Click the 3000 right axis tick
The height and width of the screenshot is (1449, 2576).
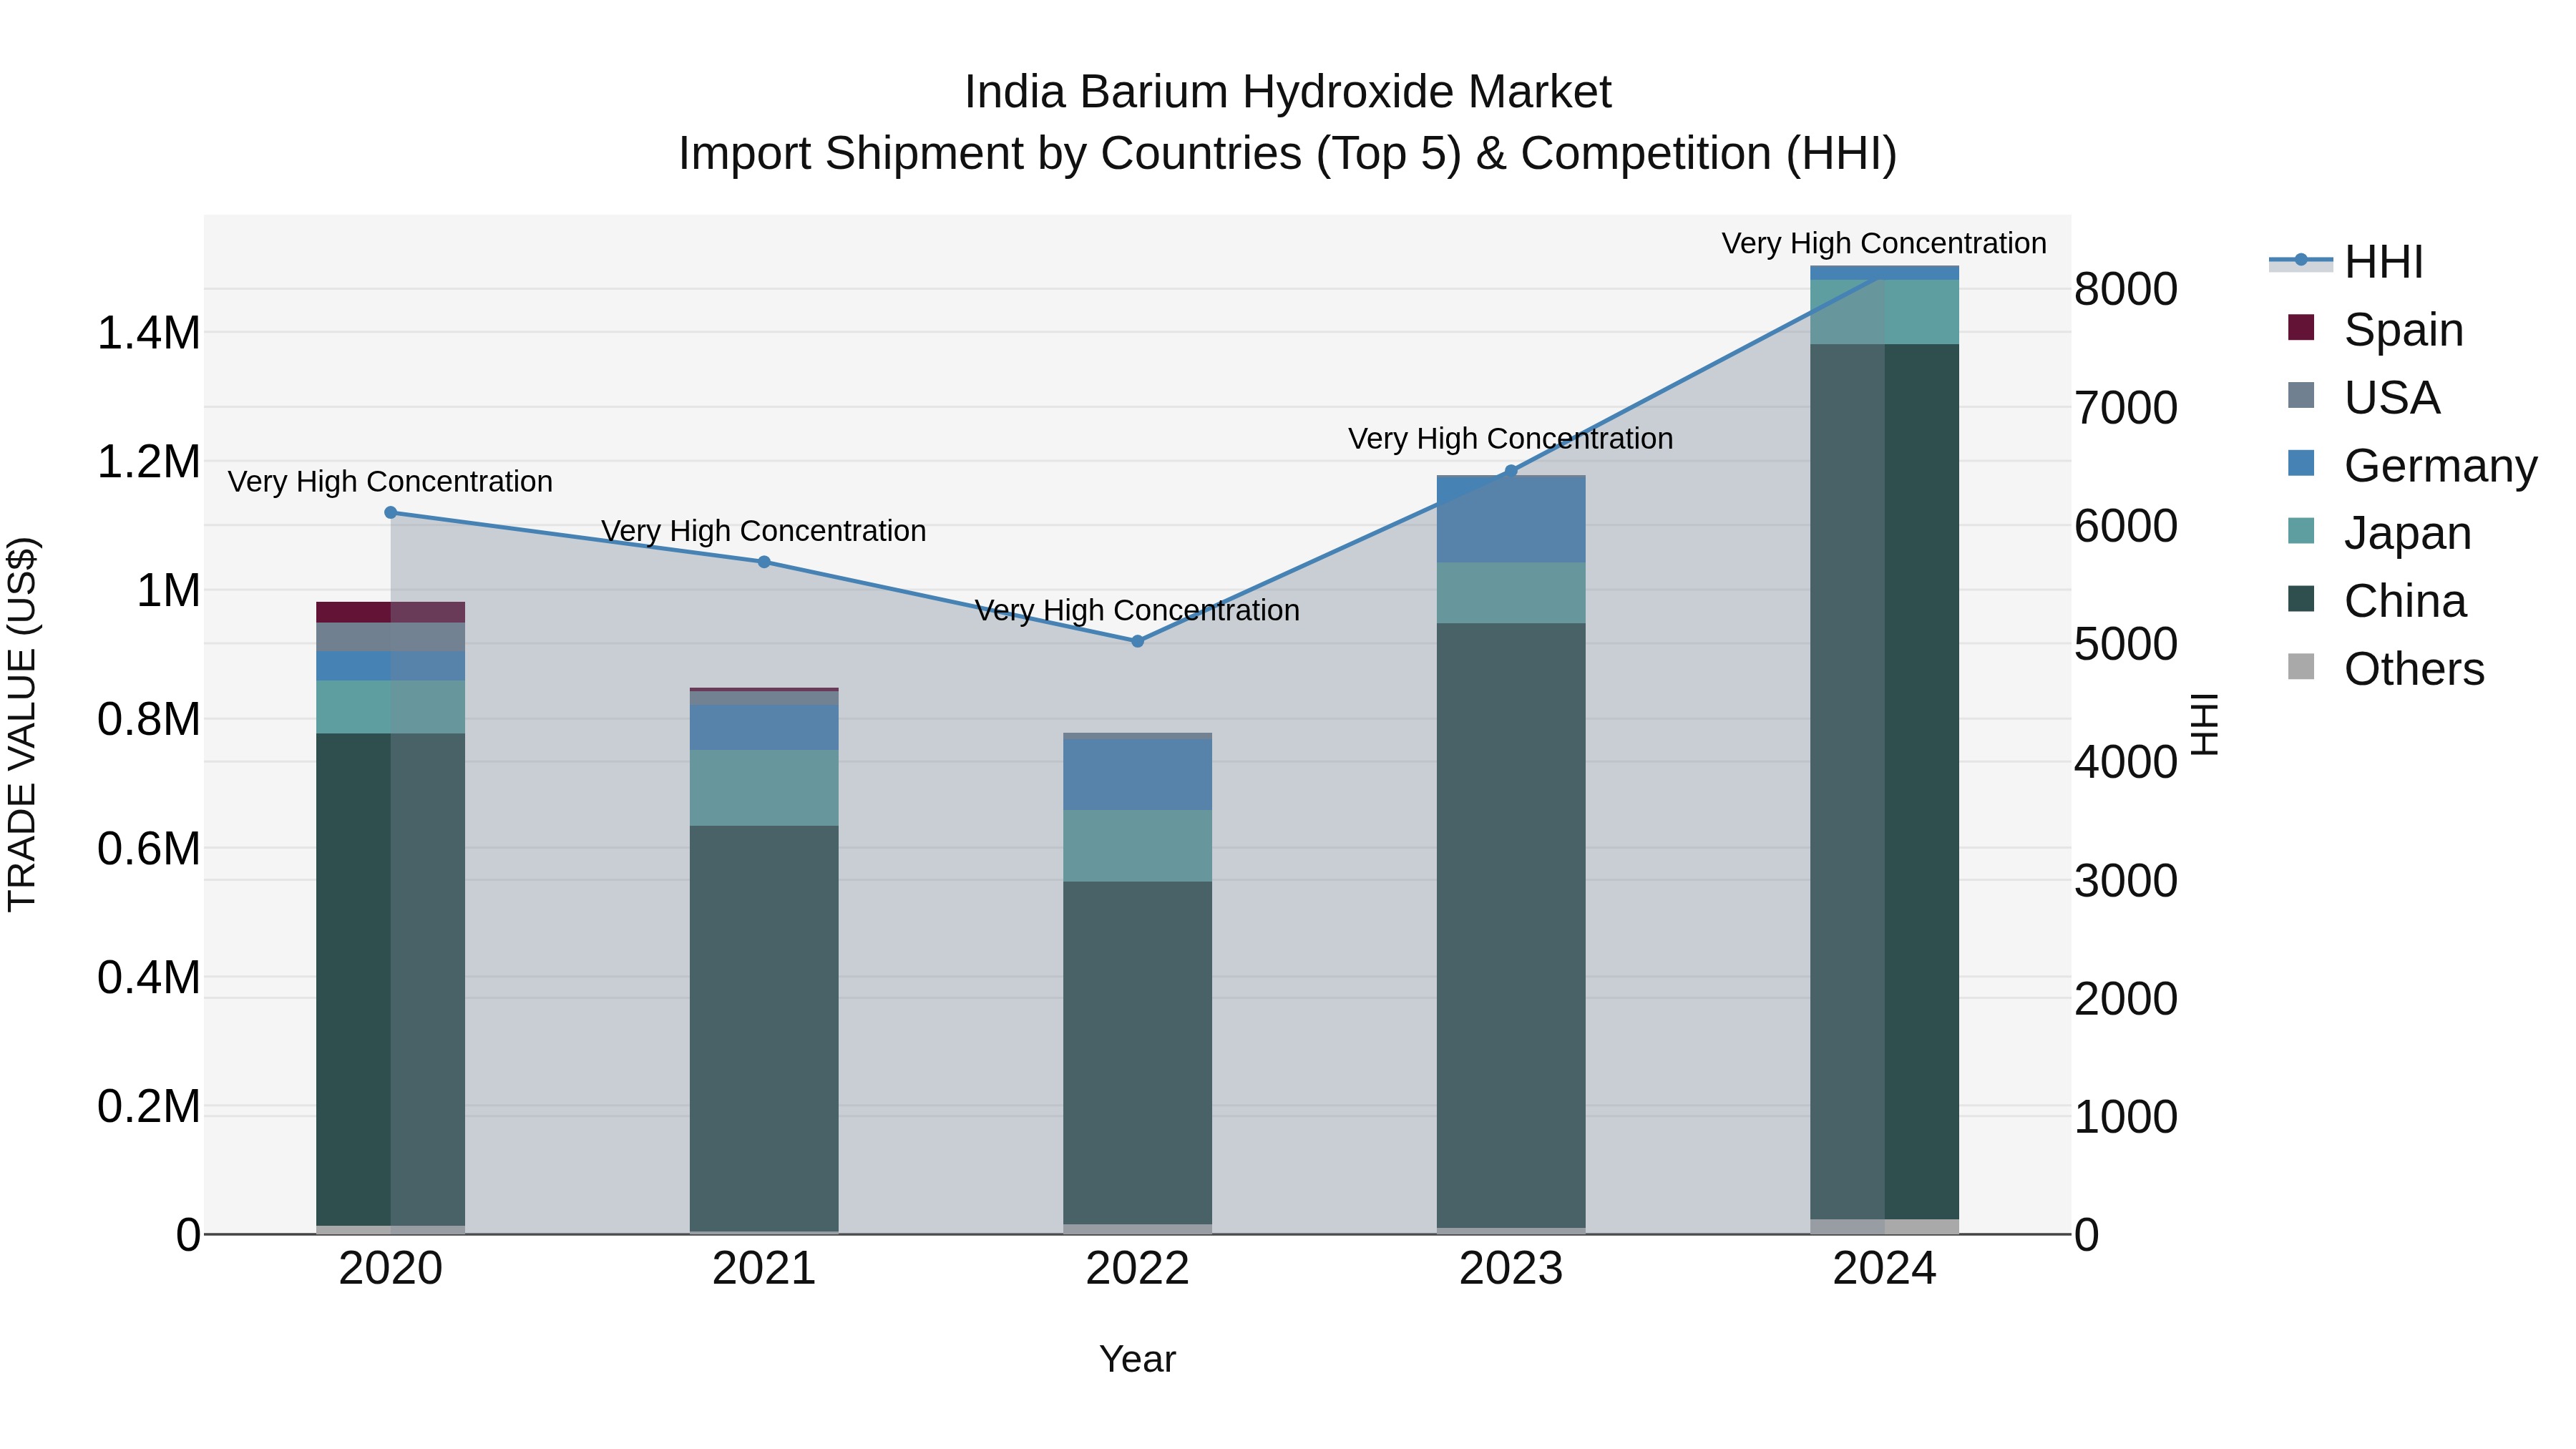click(2126, 881)
